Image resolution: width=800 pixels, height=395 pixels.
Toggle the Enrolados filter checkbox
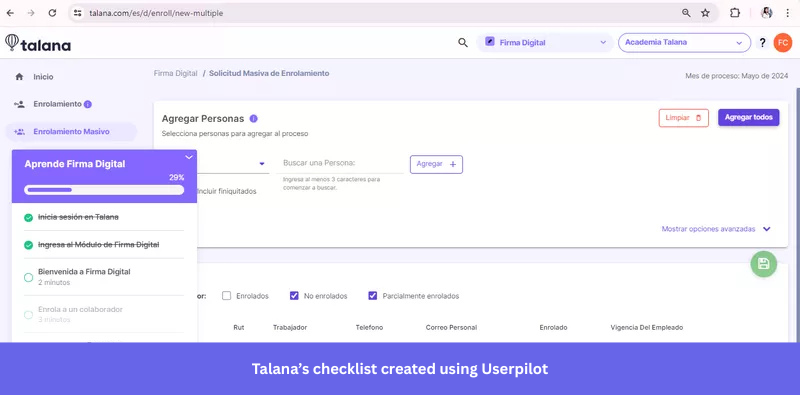tap(227, 295)
